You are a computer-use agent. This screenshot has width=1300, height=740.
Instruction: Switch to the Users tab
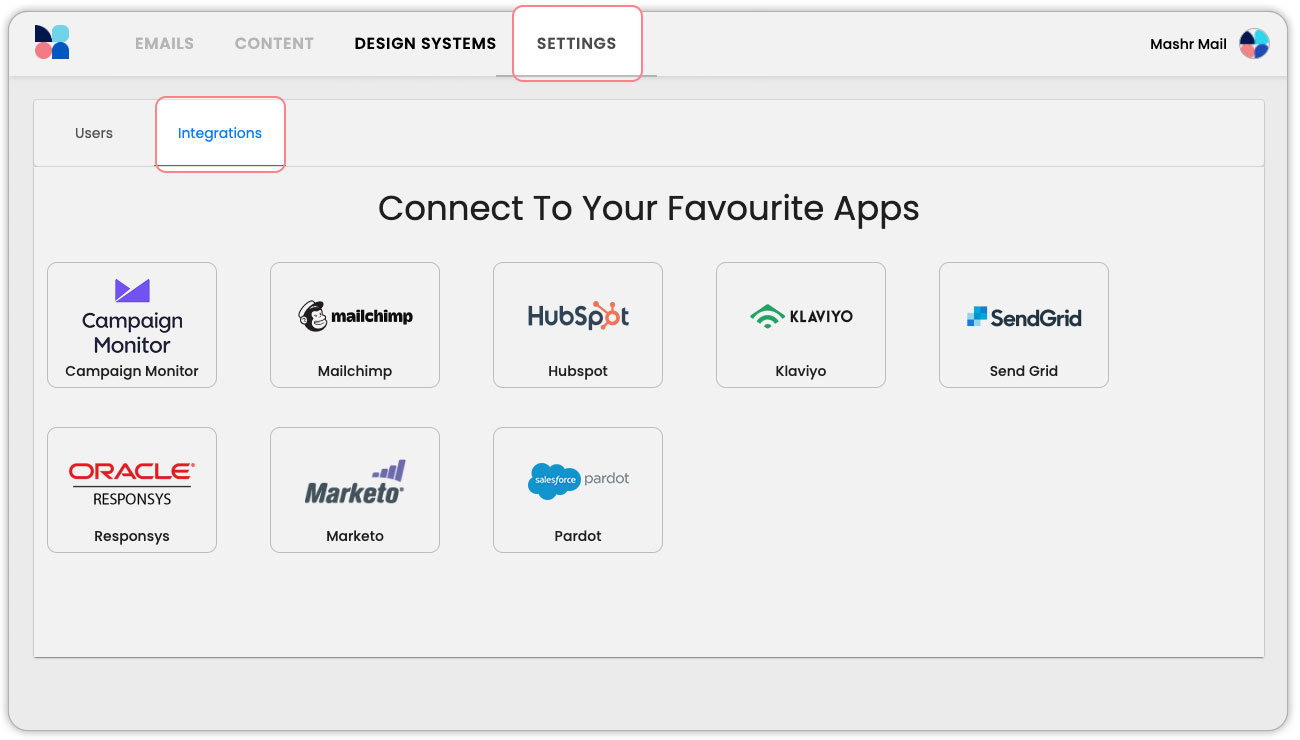[x=94, y=133]
